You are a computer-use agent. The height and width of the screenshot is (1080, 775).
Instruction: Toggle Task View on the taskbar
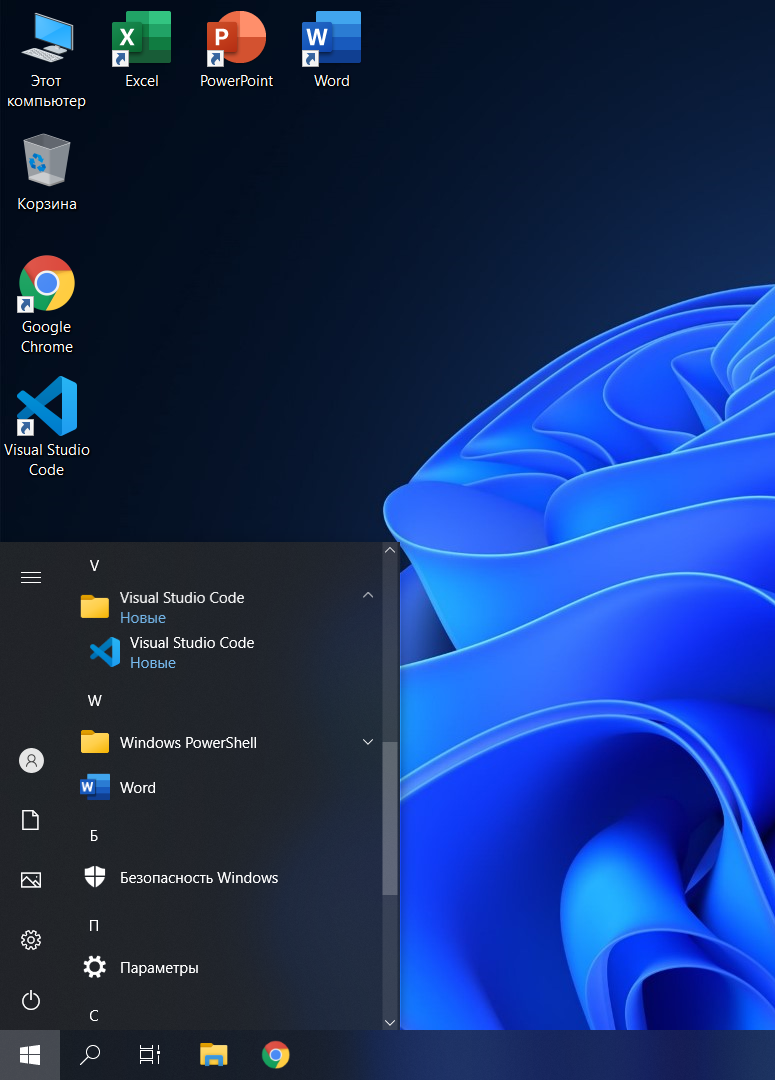(x=150, y=1055)
